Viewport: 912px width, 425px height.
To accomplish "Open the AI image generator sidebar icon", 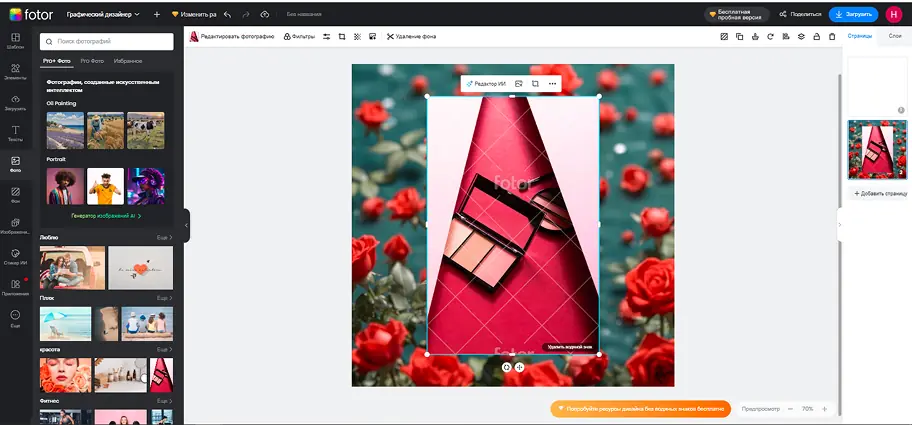I will (15, 226).
